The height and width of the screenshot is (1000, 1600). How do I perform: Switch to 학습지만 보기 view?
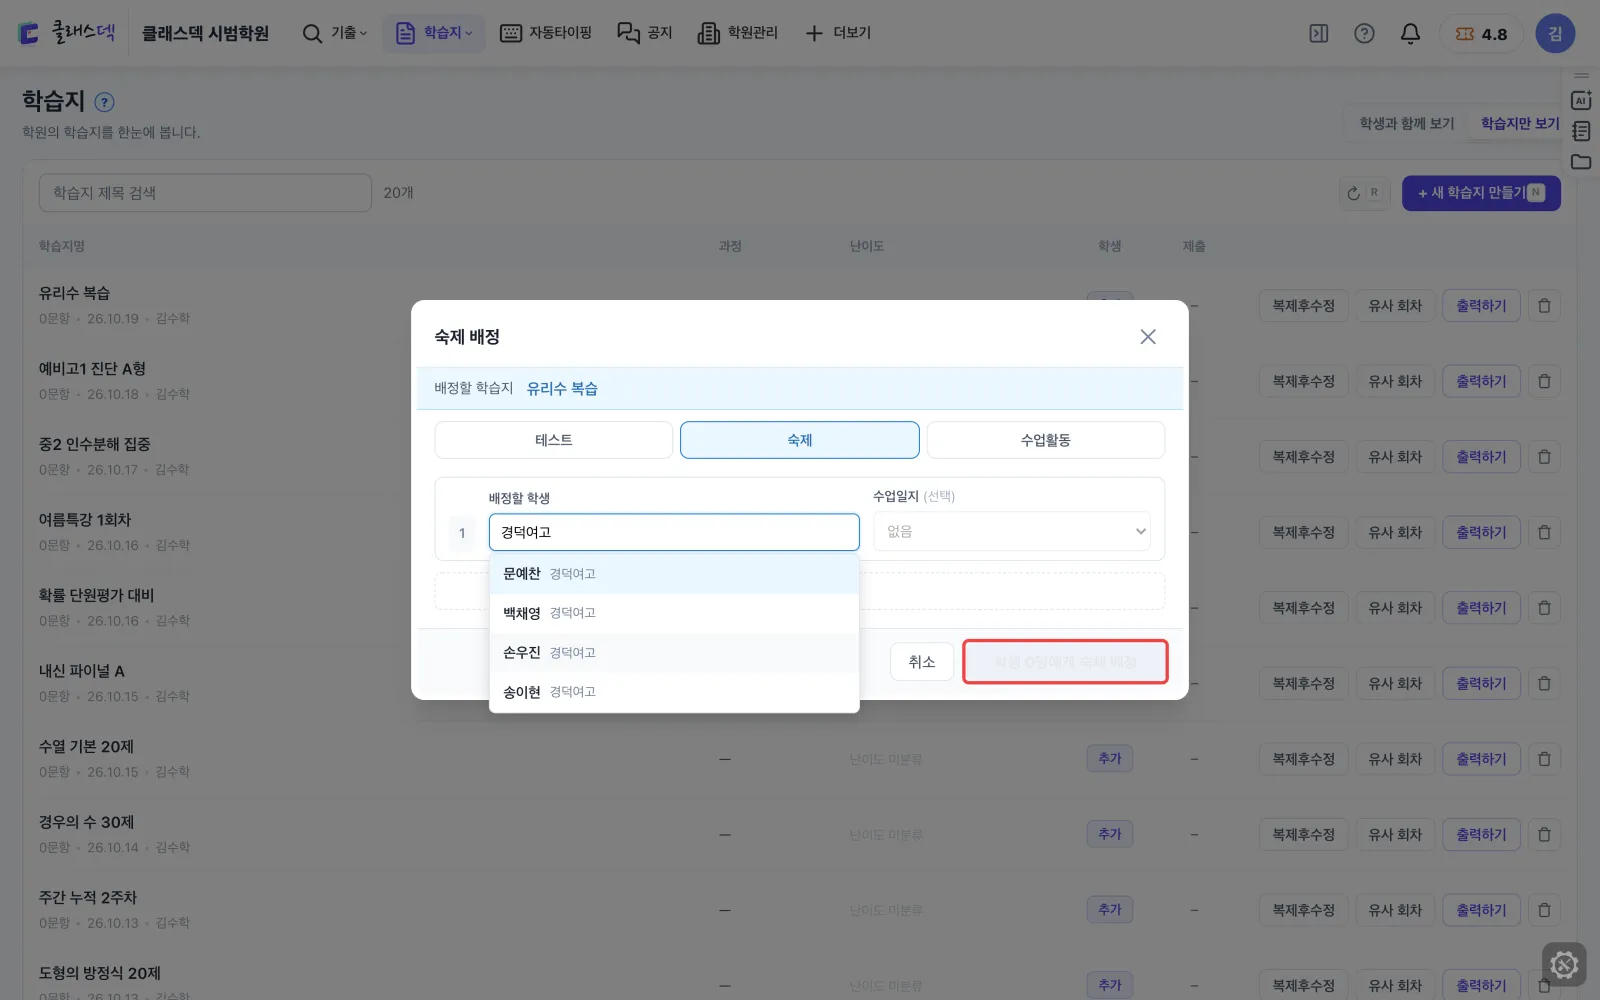(1519, 123)
